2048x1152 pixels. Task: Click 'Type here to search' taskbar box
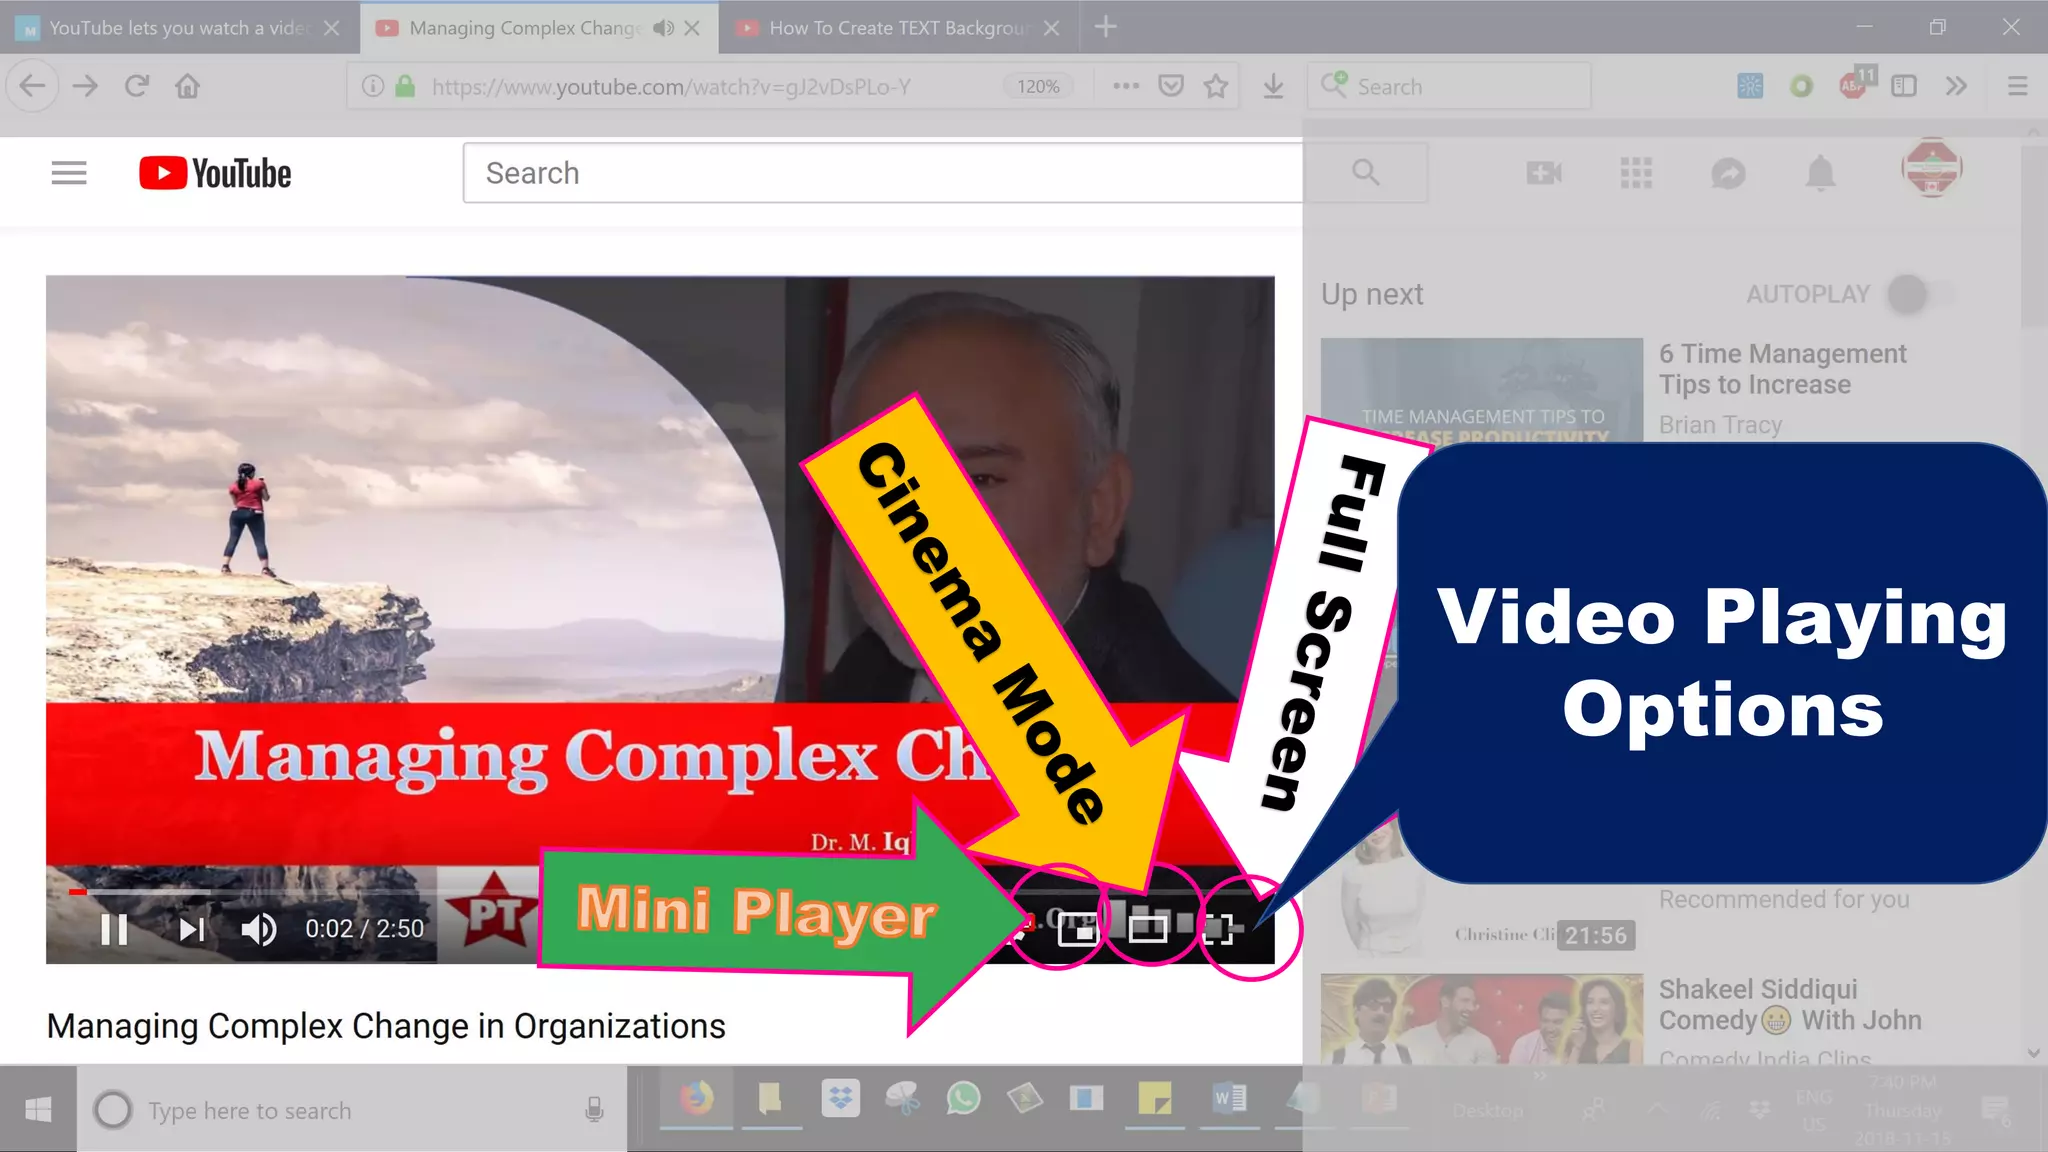(352, 1110)
